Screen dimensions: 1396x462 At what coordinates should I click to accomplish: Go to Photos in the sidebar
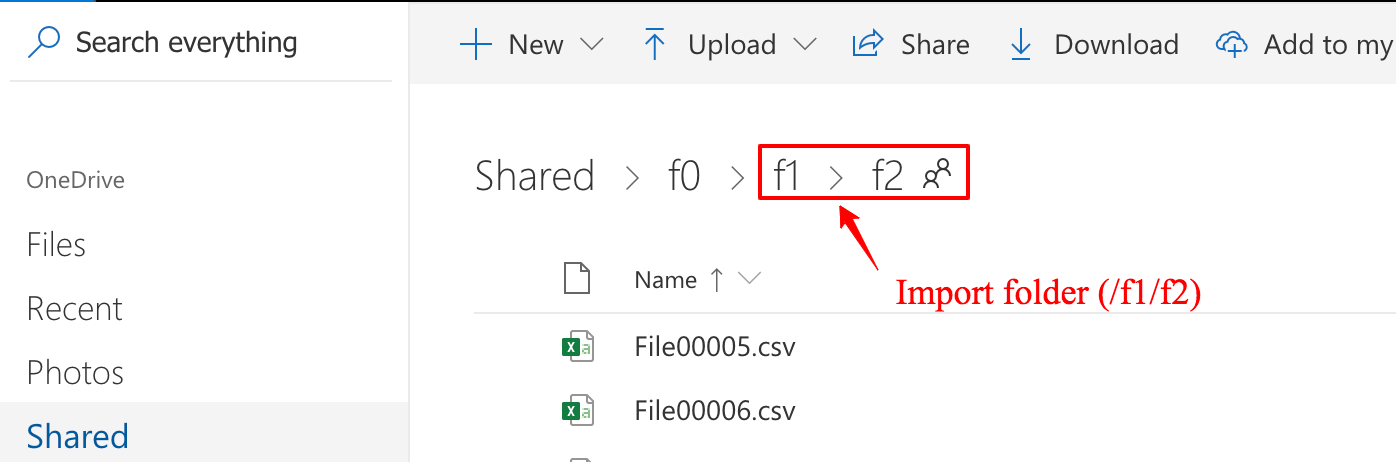pyautogui.click(x=75, y=373)
